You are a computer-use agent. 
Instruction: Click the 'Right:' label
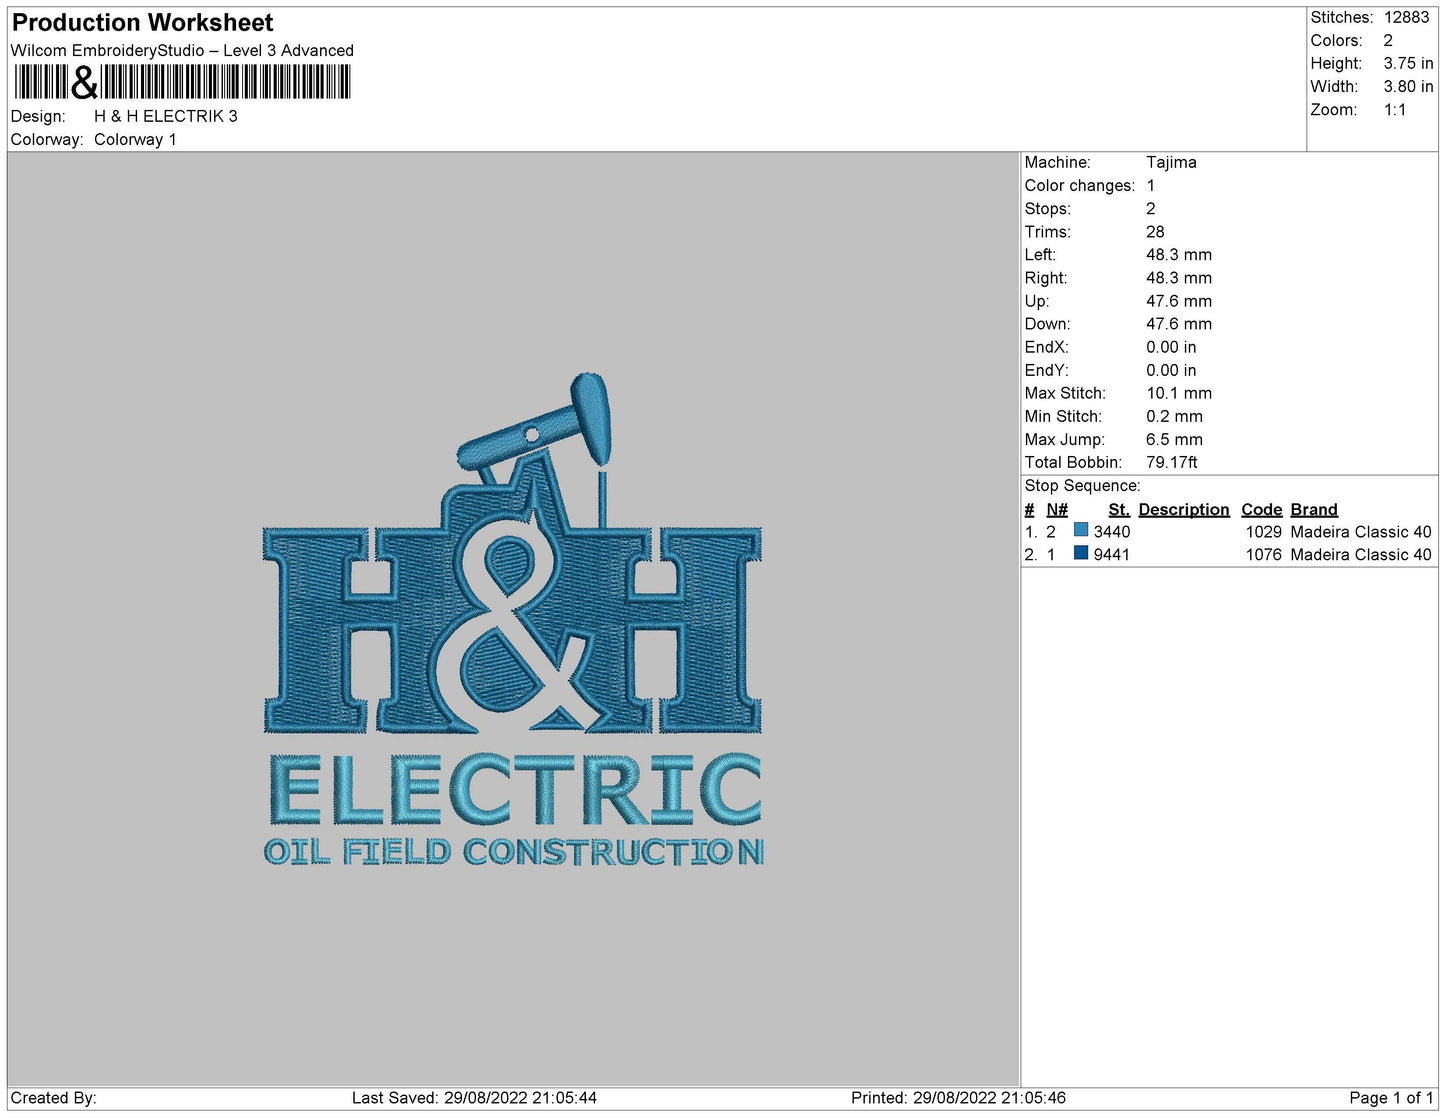[x=1046, y=277]
